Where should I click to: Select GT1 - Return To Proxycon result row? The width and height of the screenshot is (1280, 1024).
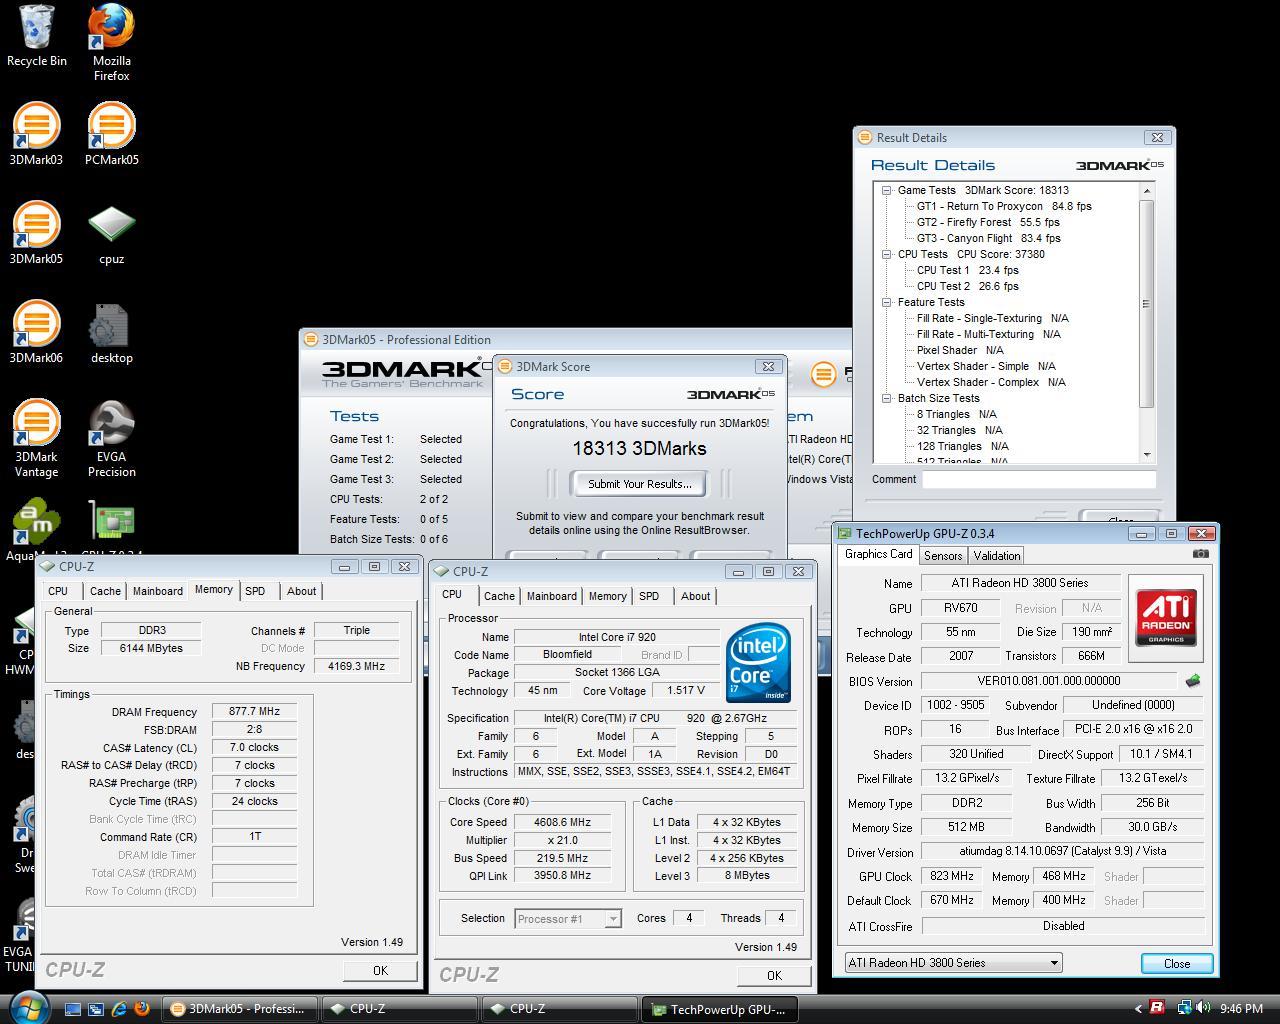tap(1004, 206)
